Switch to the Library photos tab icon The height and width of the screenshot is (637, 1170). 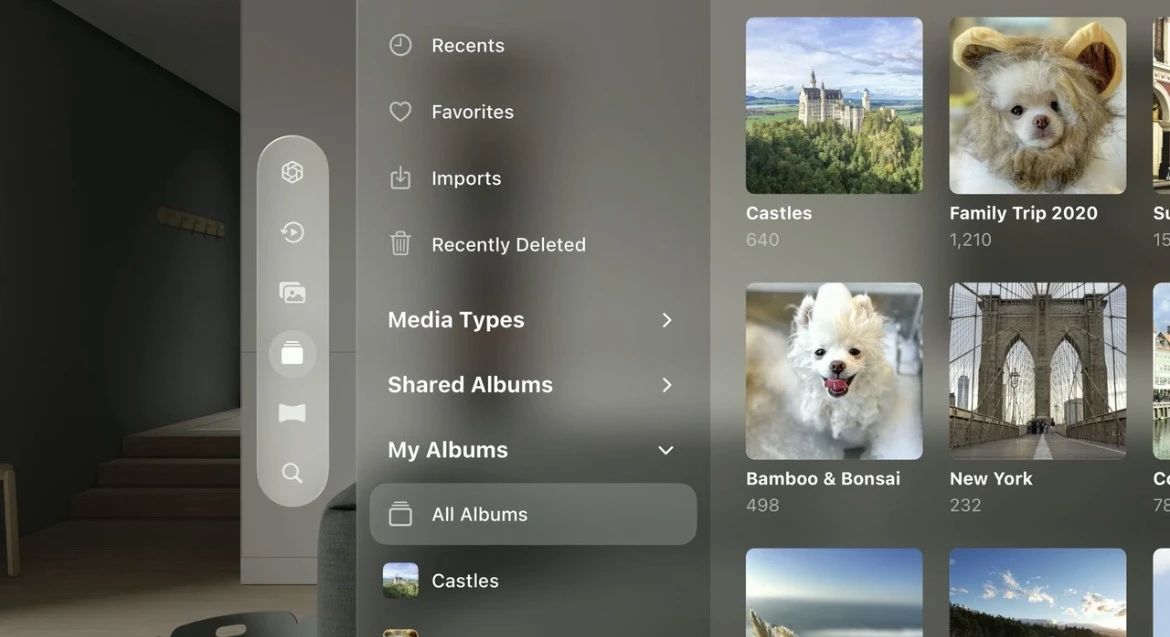click(292, 293)
